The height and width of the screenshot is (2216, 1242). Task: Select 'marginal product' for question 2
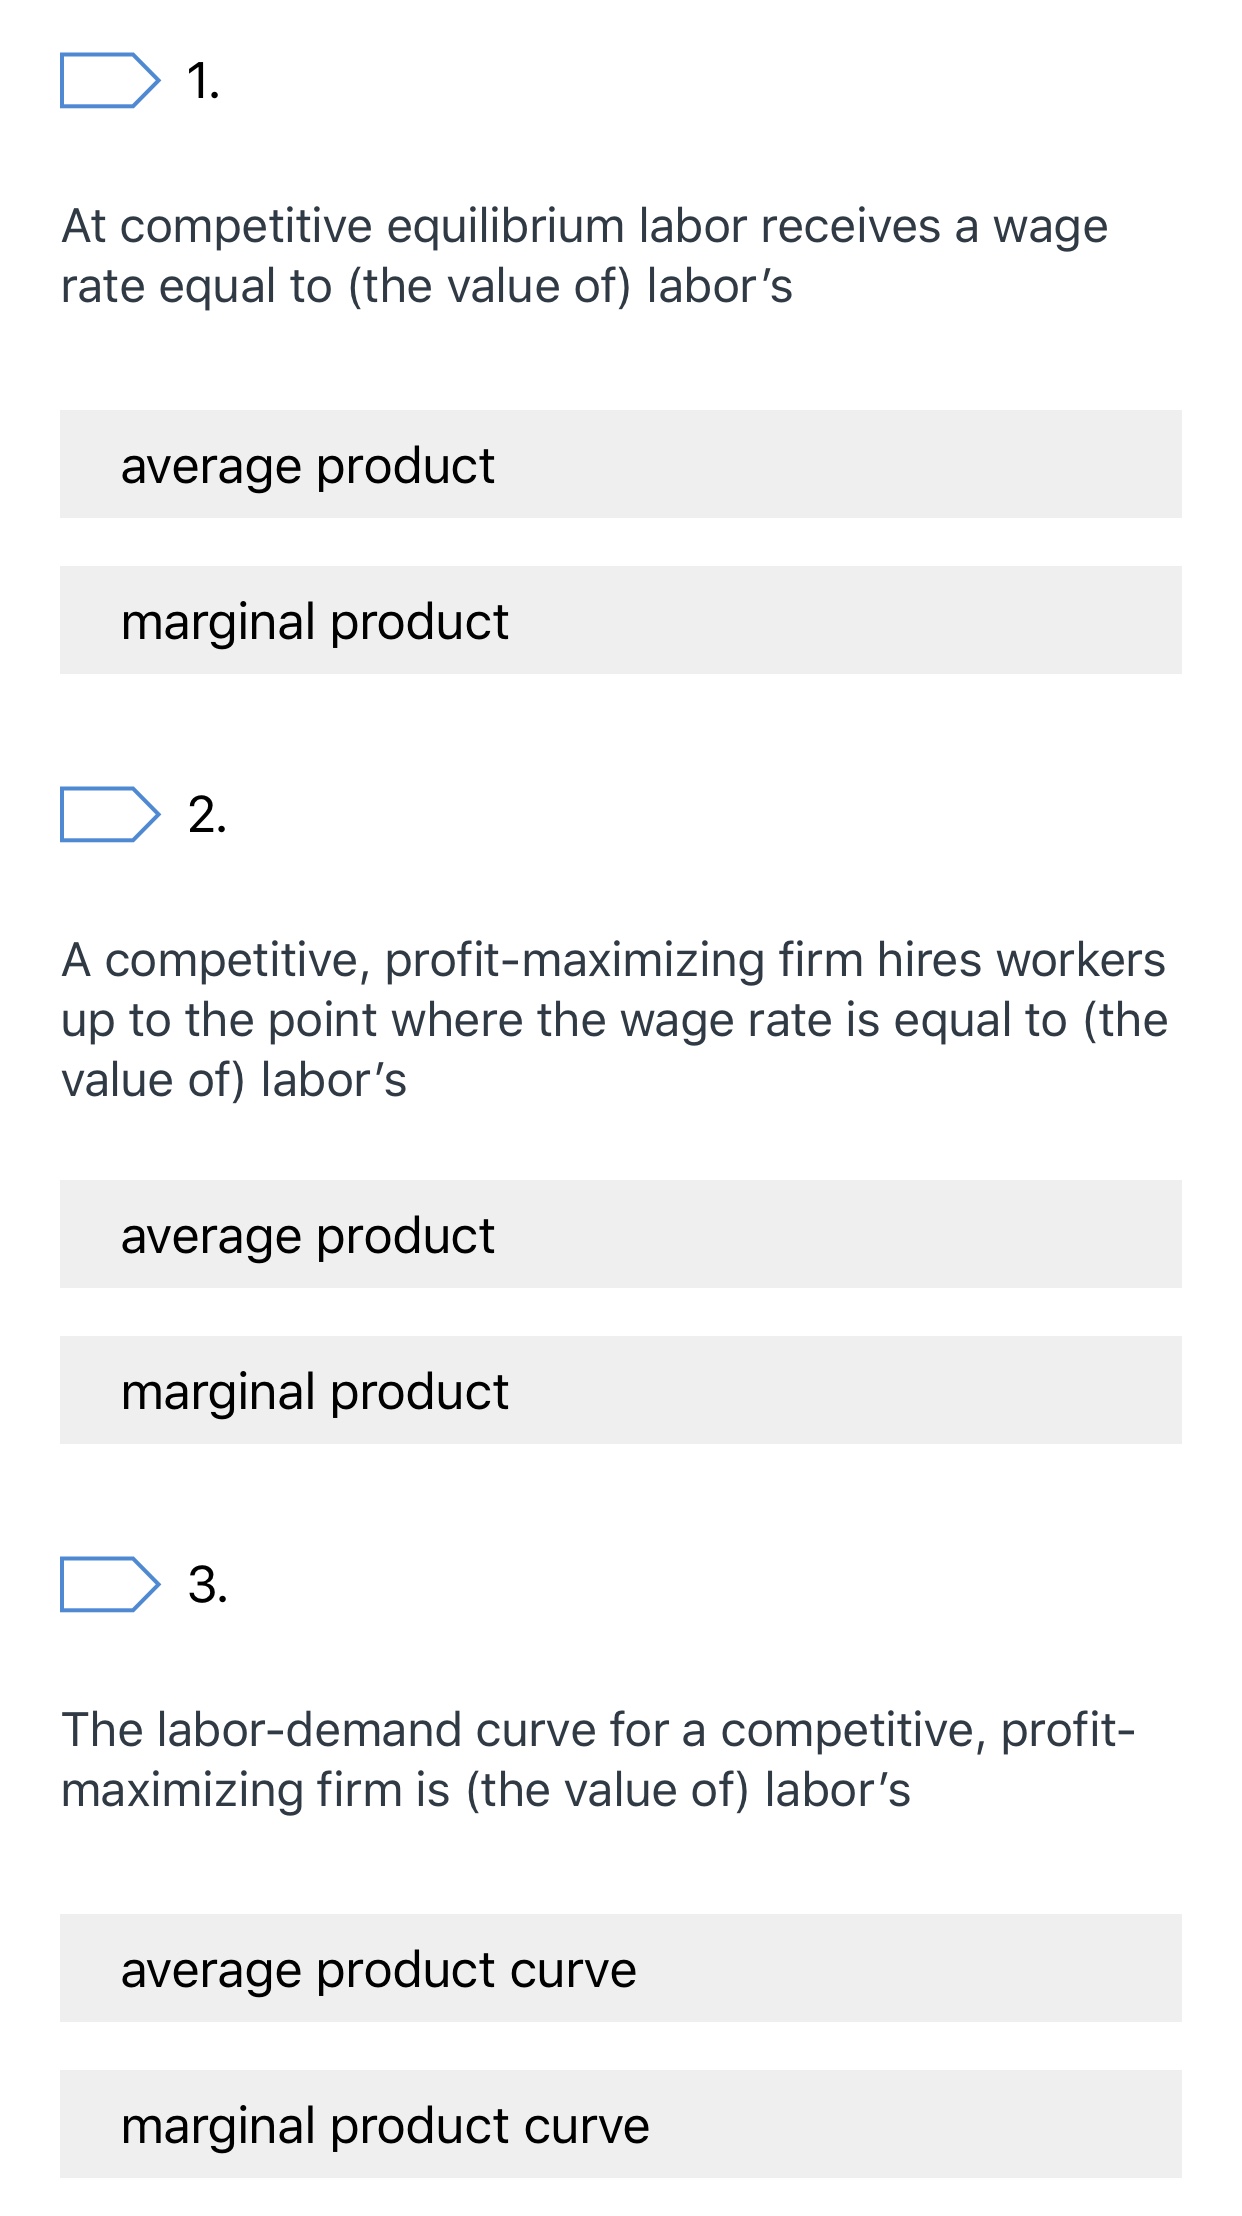pyautogui.click(x=620, y=1391)
